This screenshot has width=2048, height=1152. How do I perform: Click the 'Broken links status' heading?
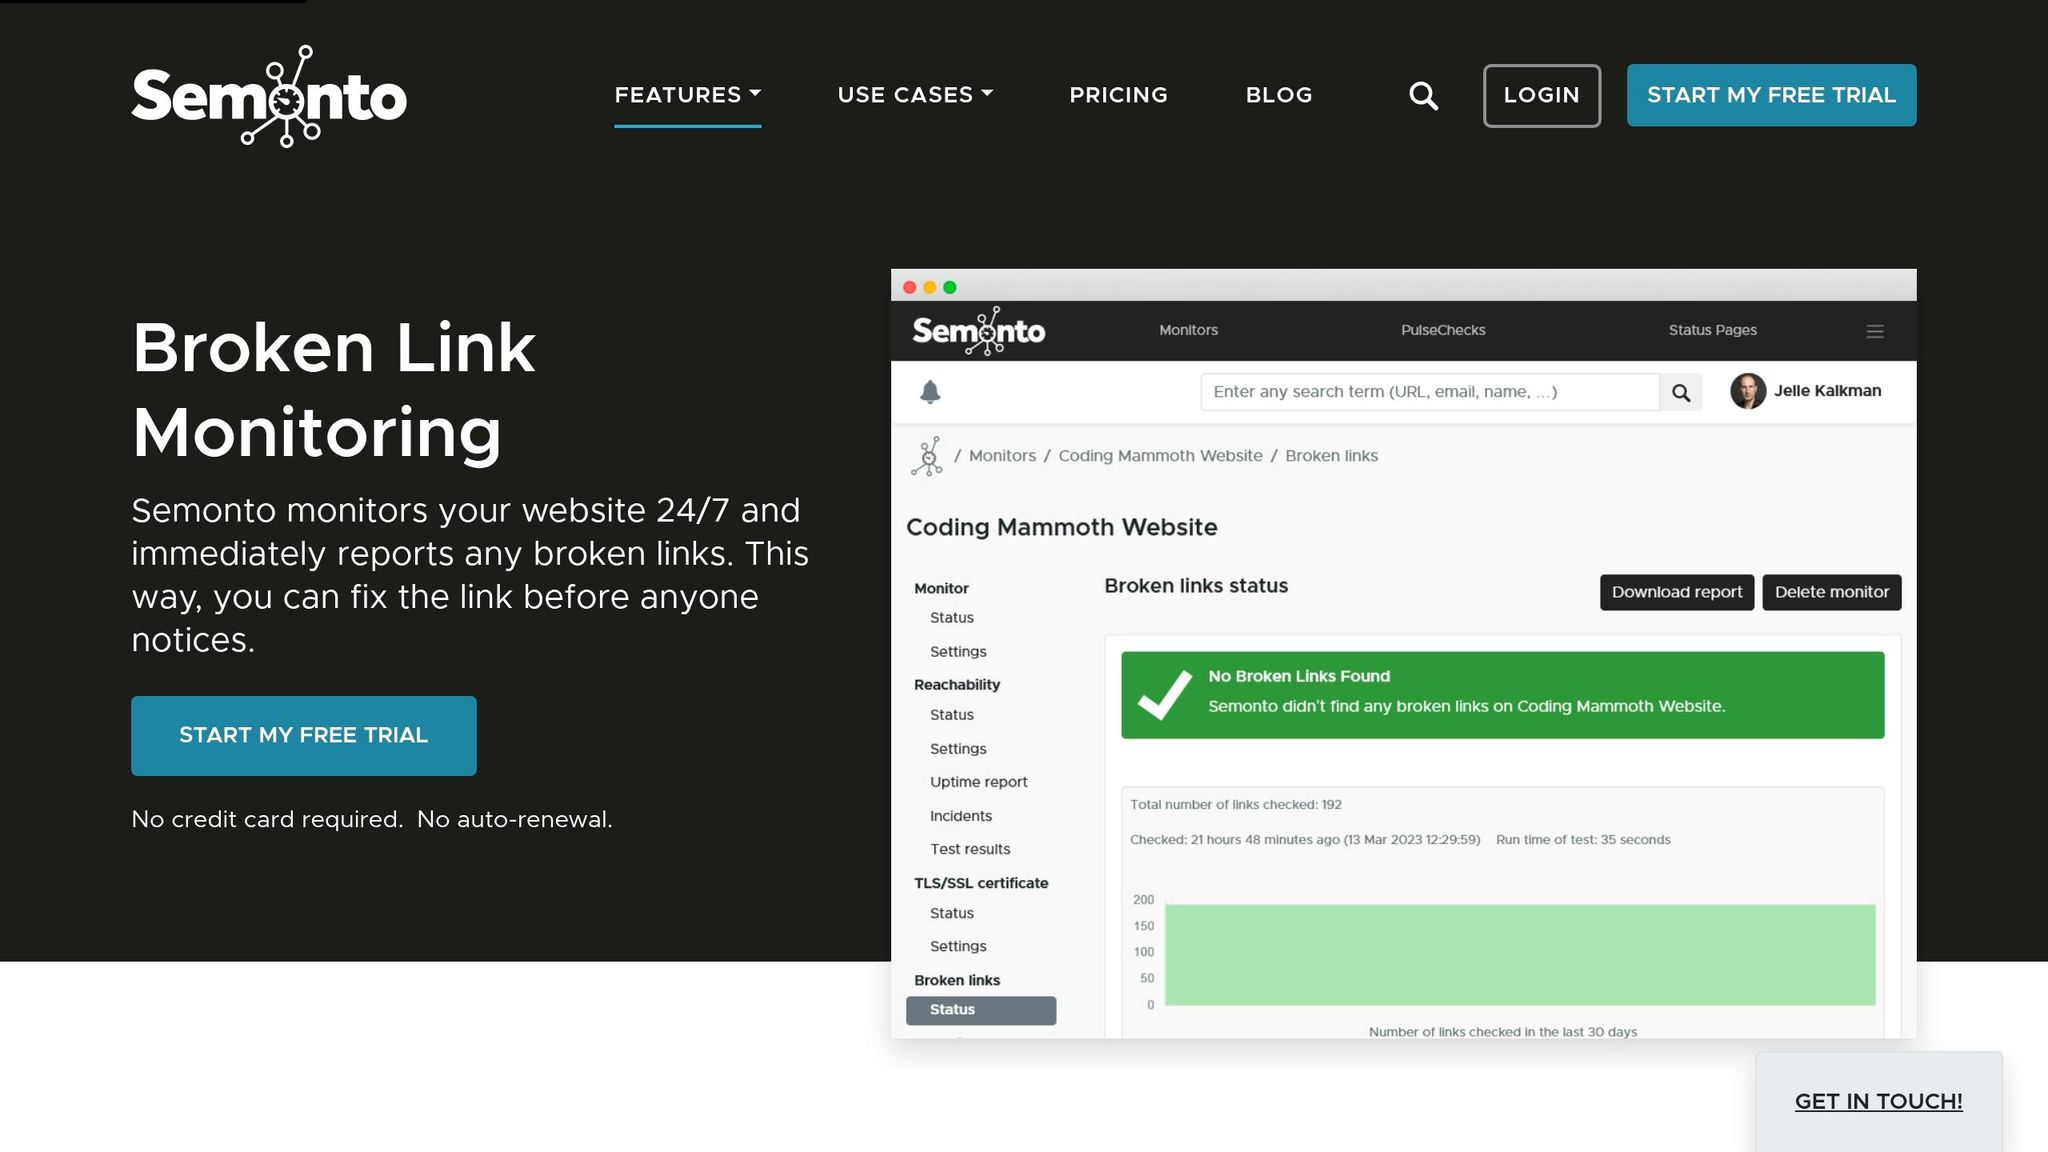(1196, 586)
